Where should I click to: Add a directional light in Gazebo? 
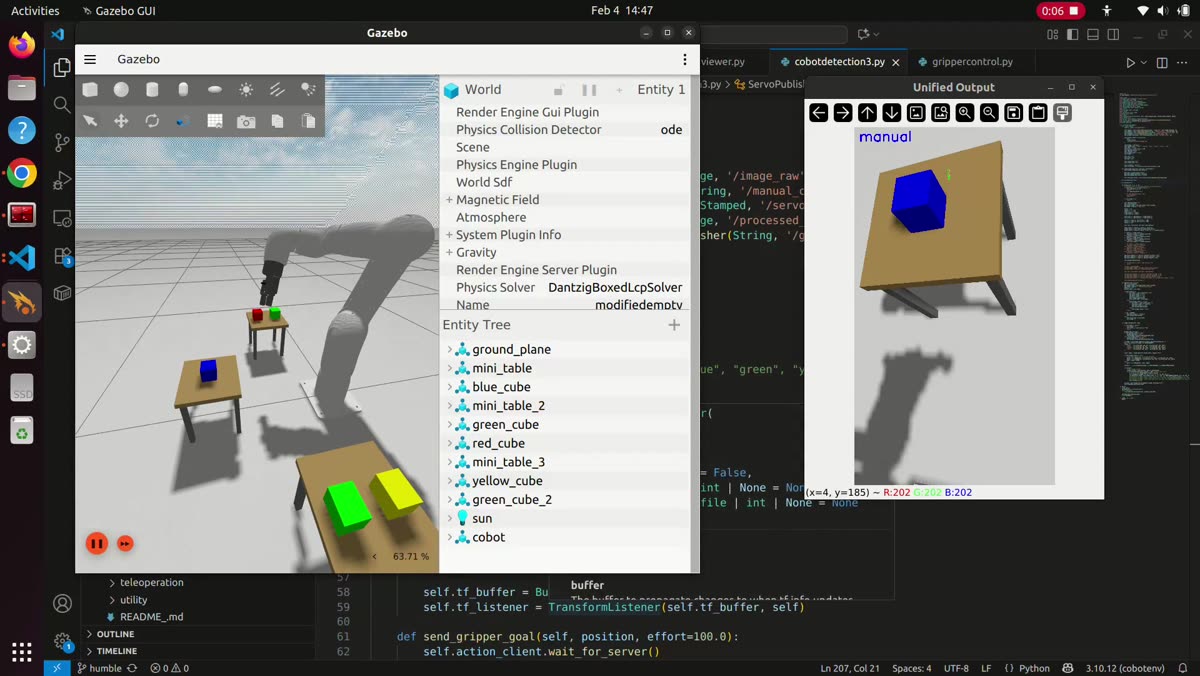click(x=277, y=89)
